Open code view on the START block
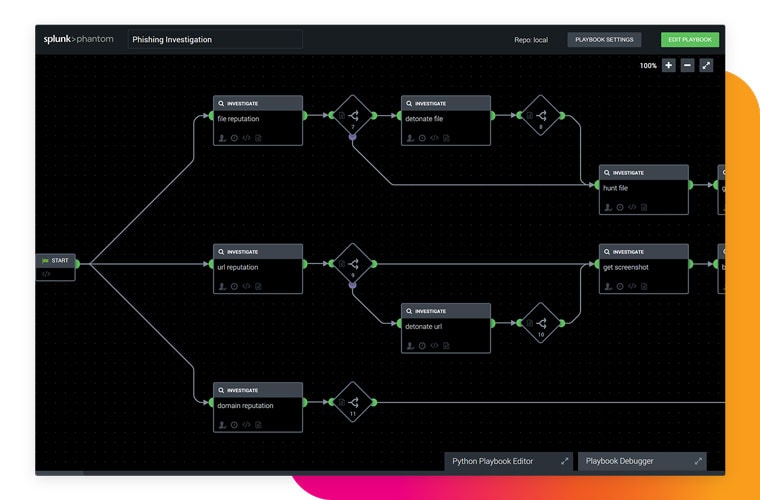Viewport: 760px width, 500px height. coord(46,274)
